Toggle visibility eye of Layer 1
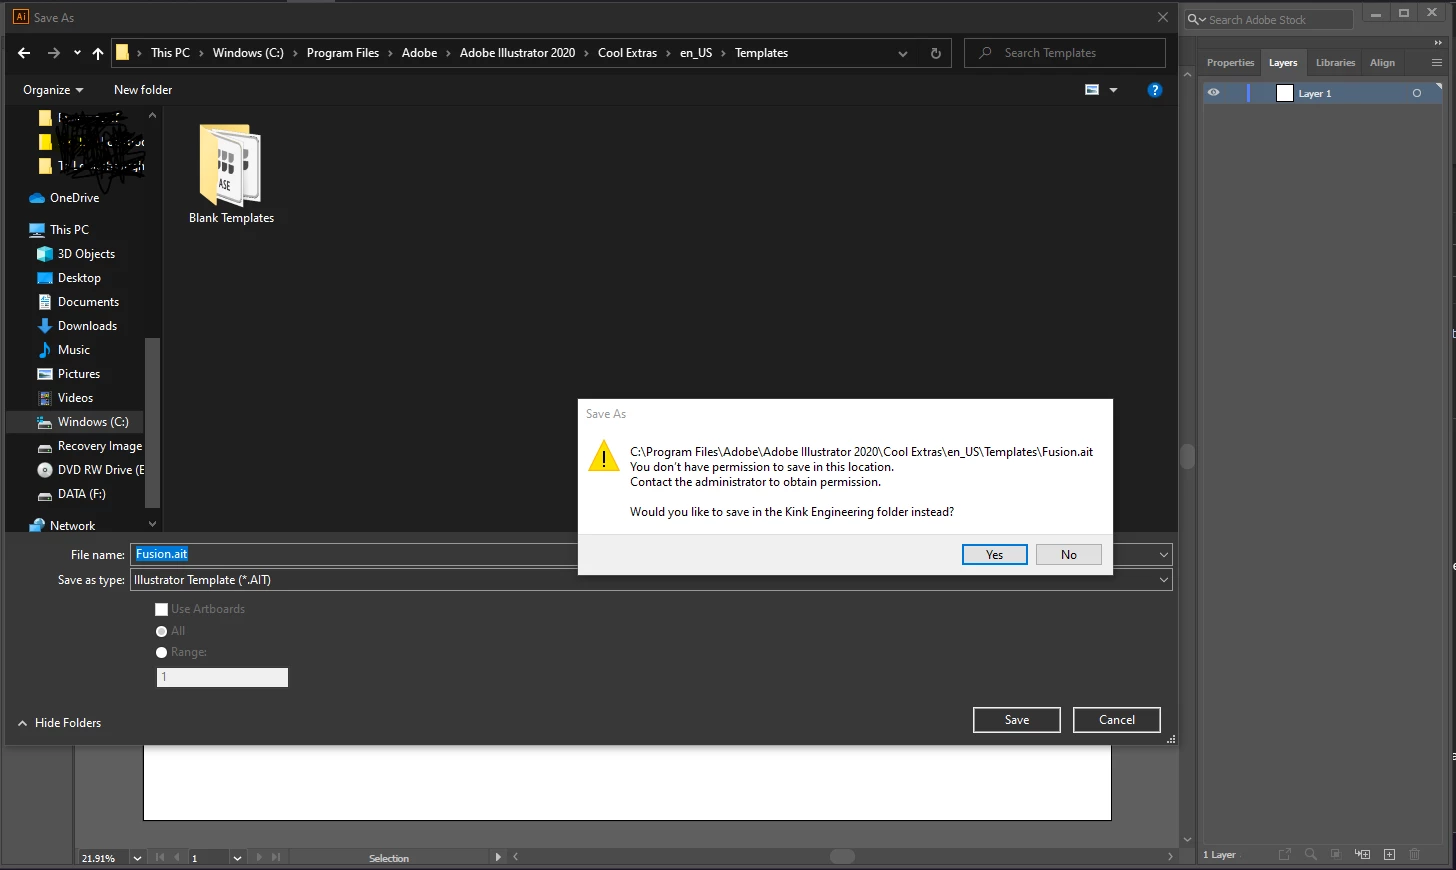 (1213, 93)
